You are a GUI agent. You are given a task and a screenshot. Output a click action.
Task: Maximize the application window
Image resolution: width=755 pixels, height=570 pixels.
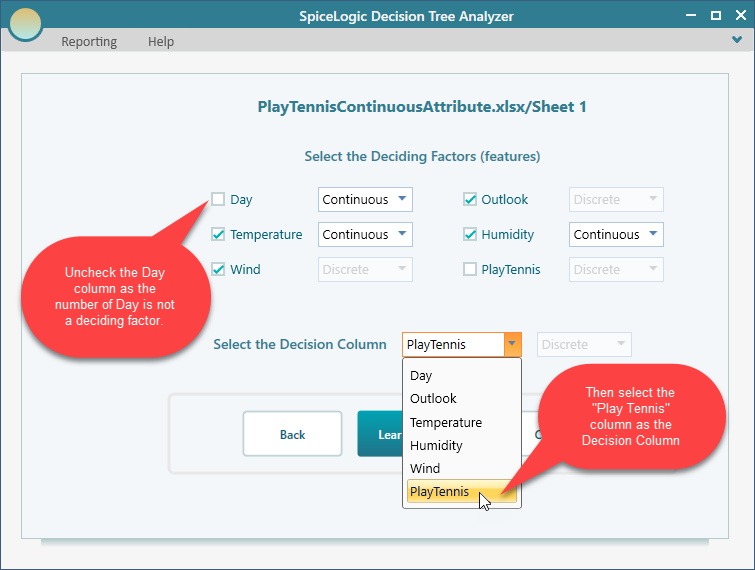(x=715, y=15)
